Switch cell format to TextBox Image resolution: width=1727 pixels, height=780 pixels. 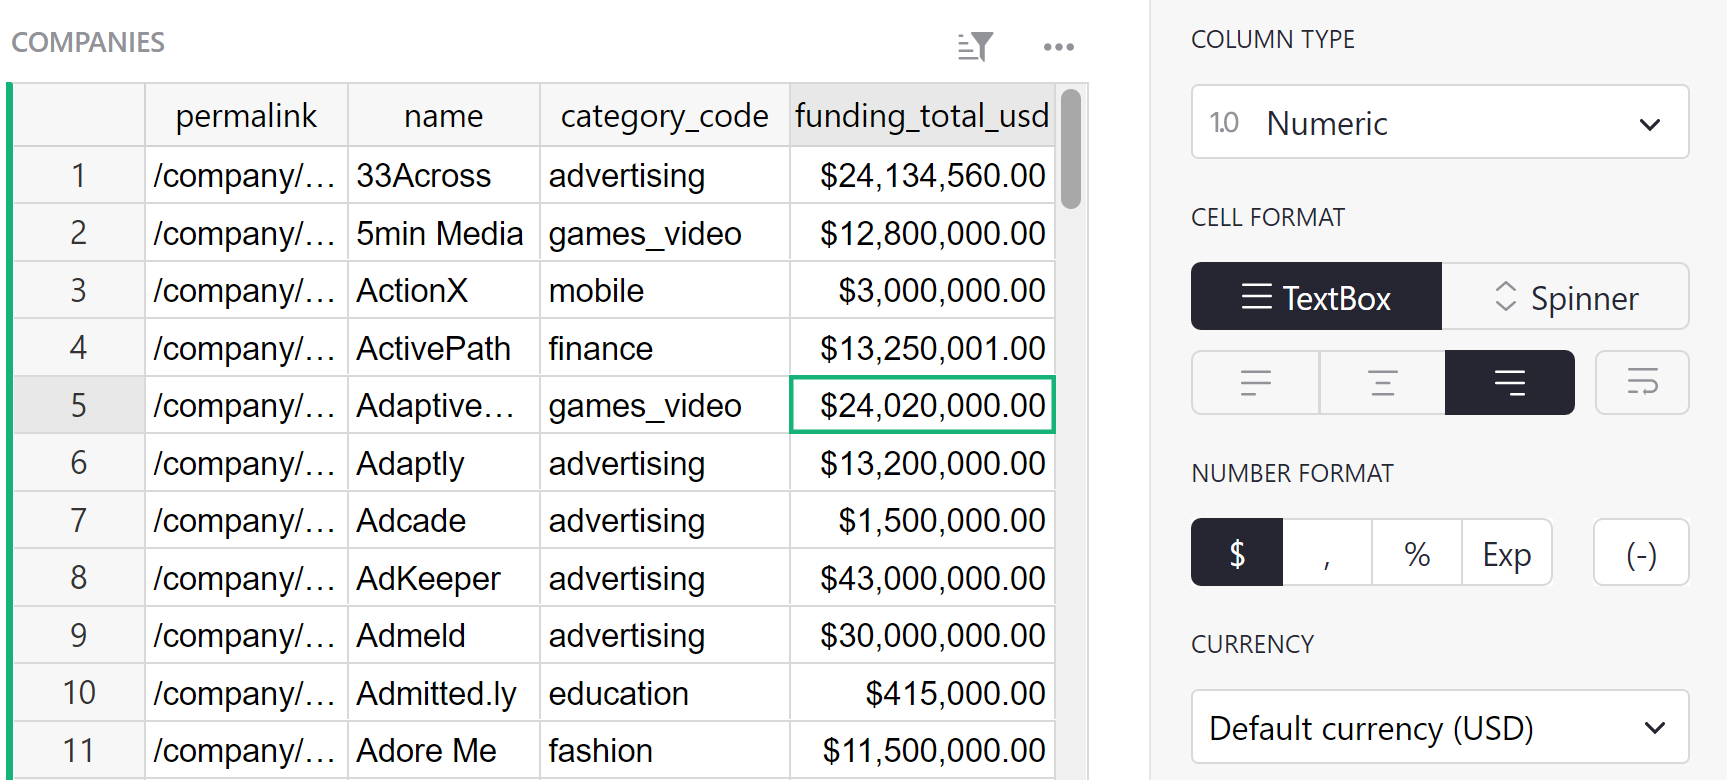coord(1316,298)
